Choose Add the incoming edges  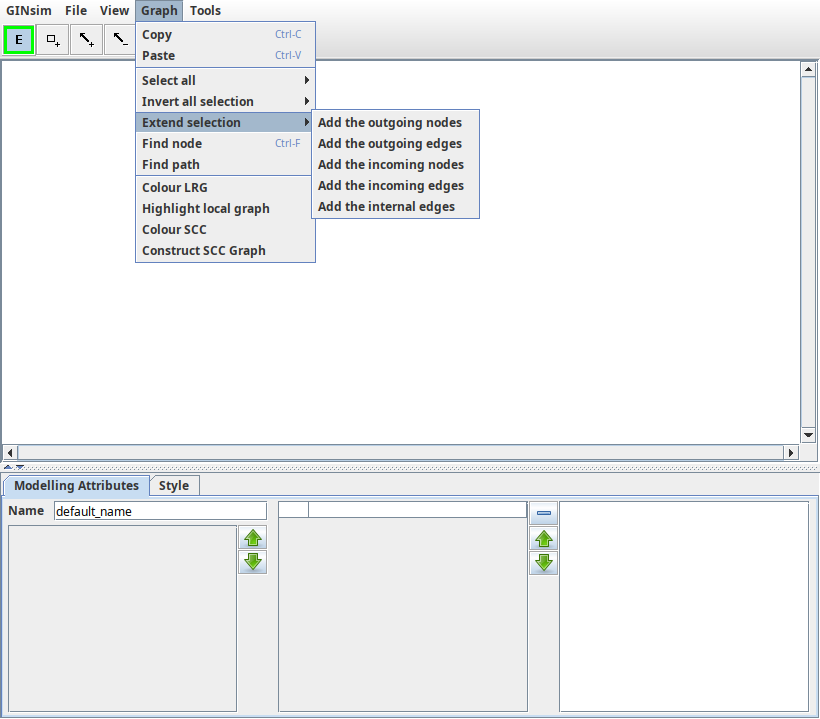tap(390, 185)
